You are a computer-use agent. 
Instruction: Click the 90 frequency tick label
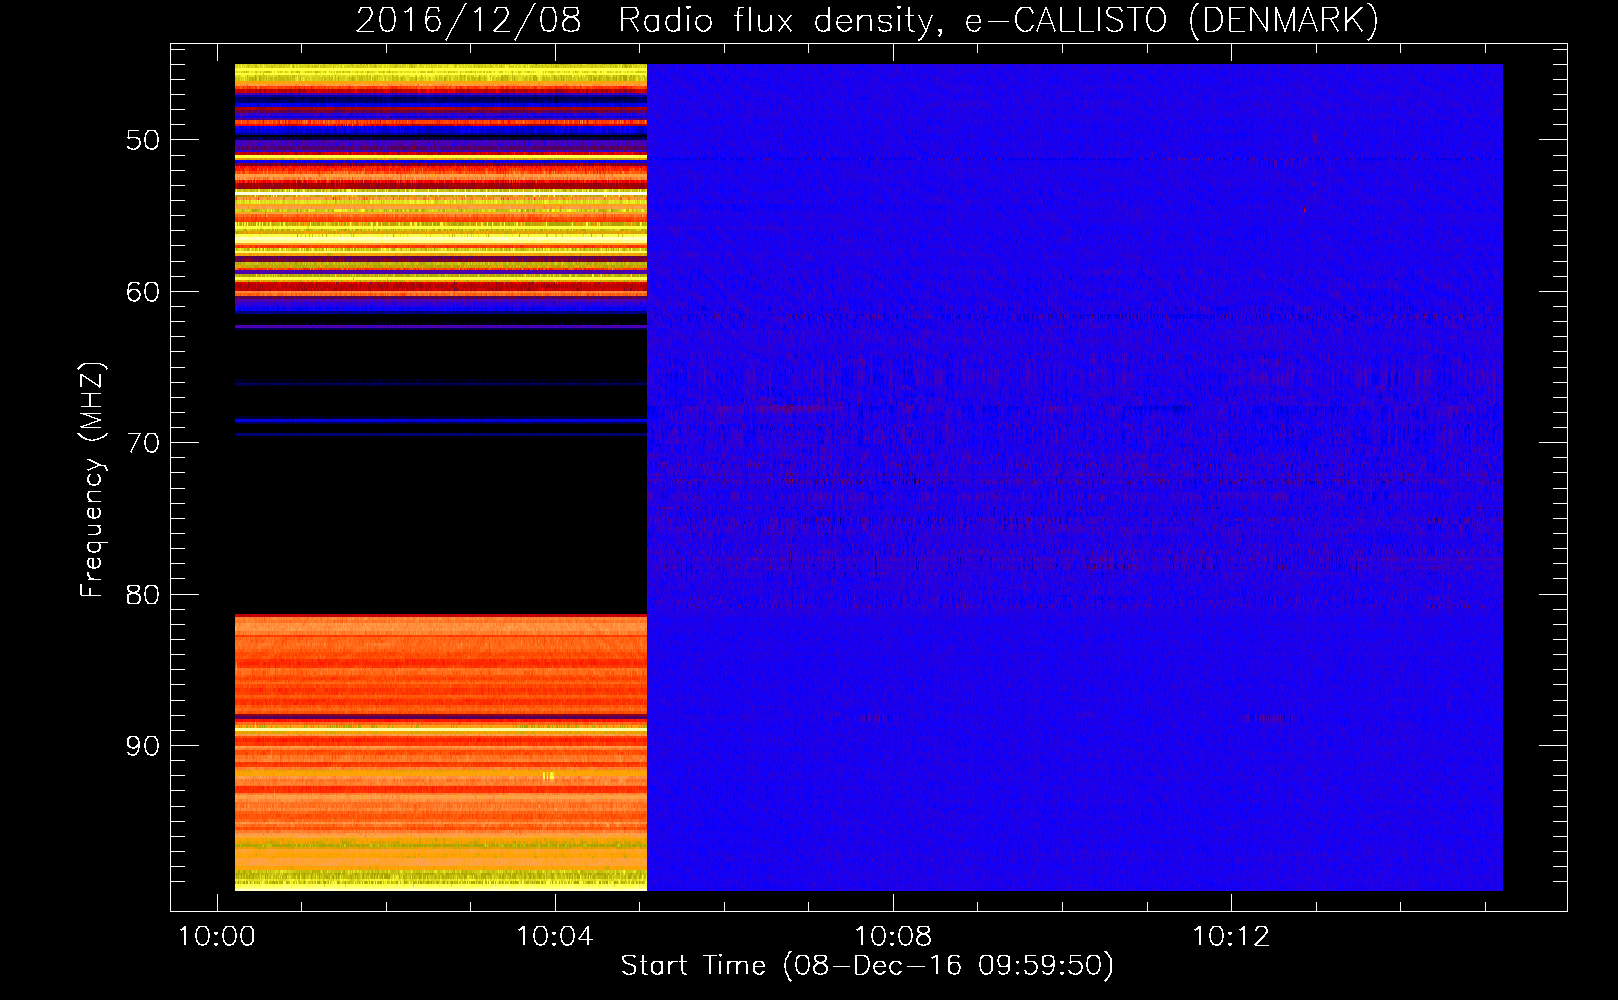click(x=143, y=747)
